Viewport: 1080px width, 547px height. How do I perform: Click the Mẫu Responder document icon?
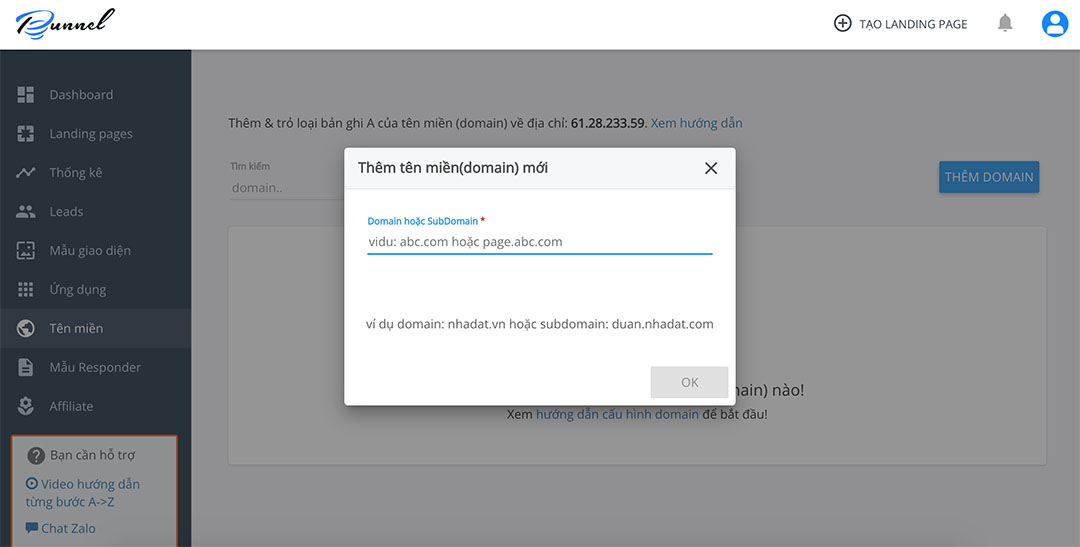click(x=26, y=368)
